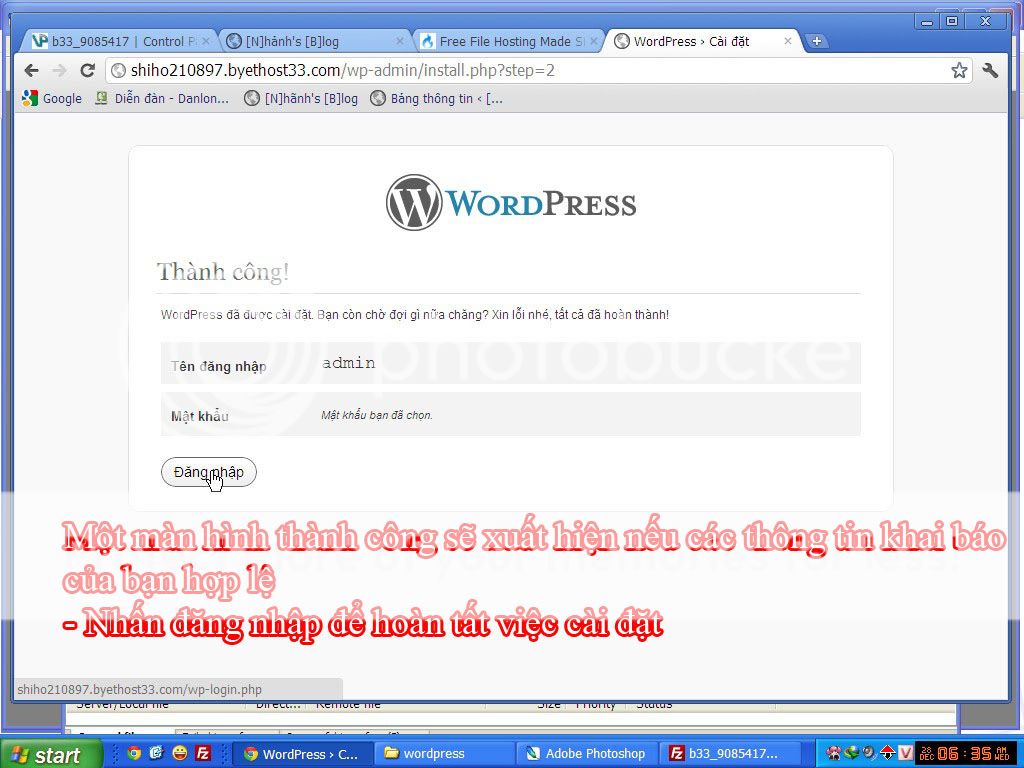Open the Chrome wrench settings menu
The height and width of the screenshot is (768, 1024).
(990, 71)
